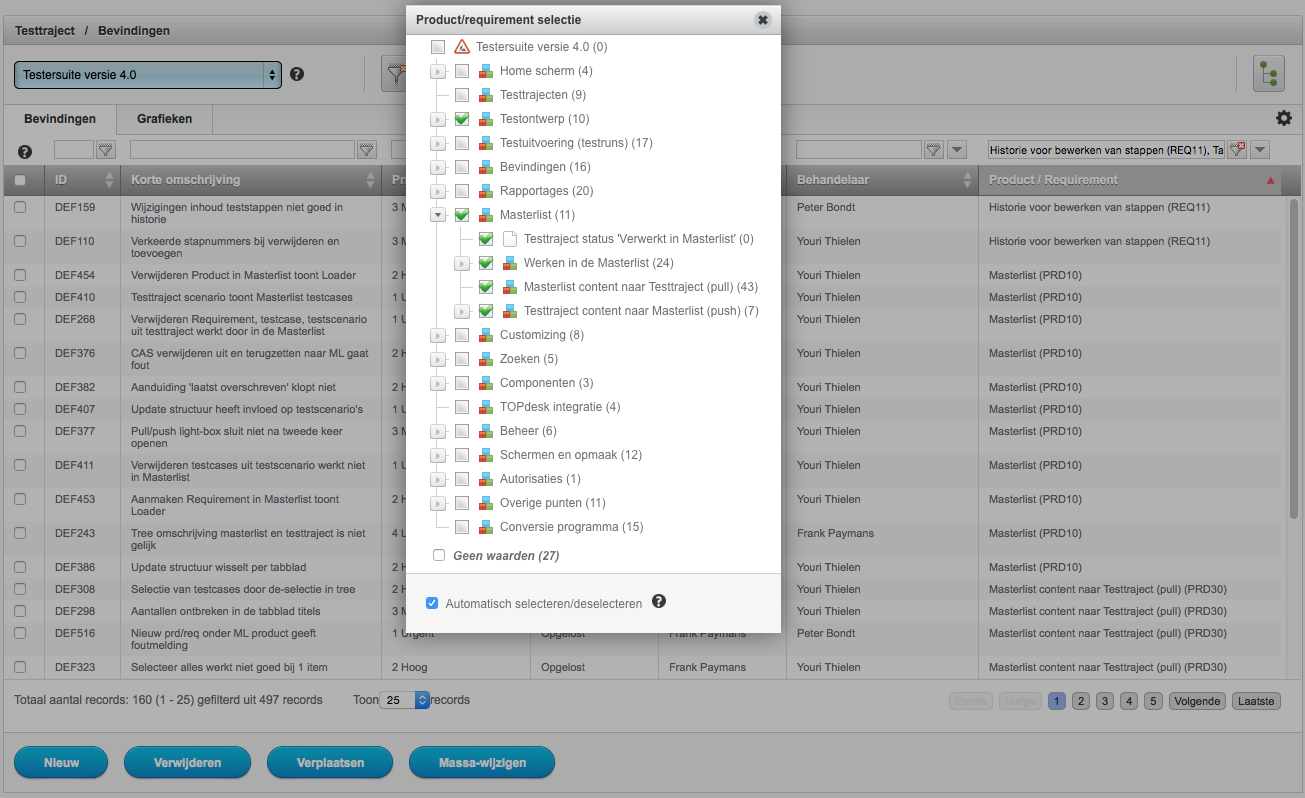The height and width of the screenshot is (798, 1305).
Task: Close the Product/requirement selectie dialog
Action: [763, 20]
